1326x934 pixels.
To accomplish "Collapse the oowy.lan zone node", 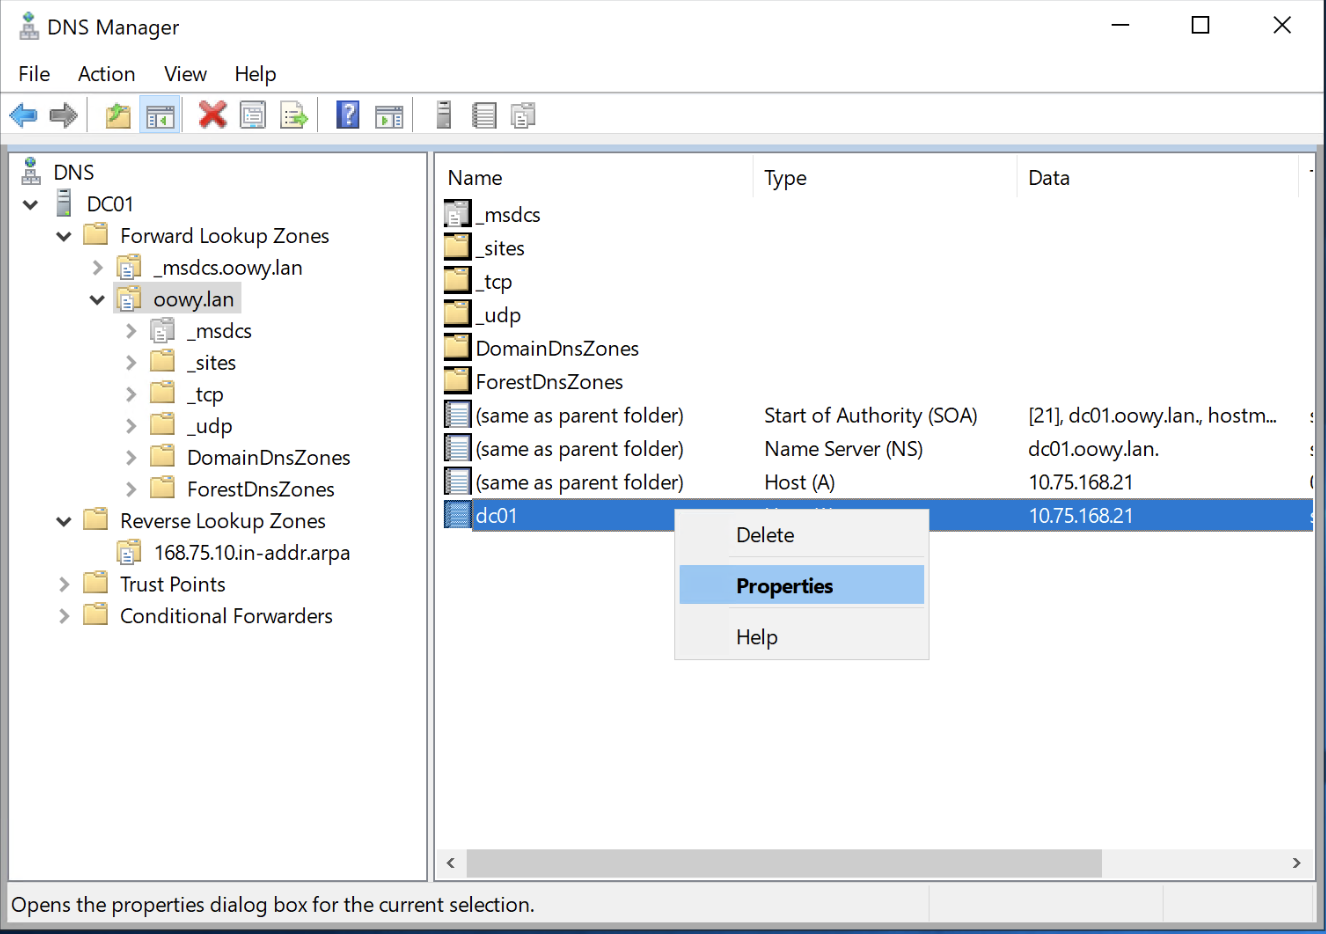I will (97, 300).
